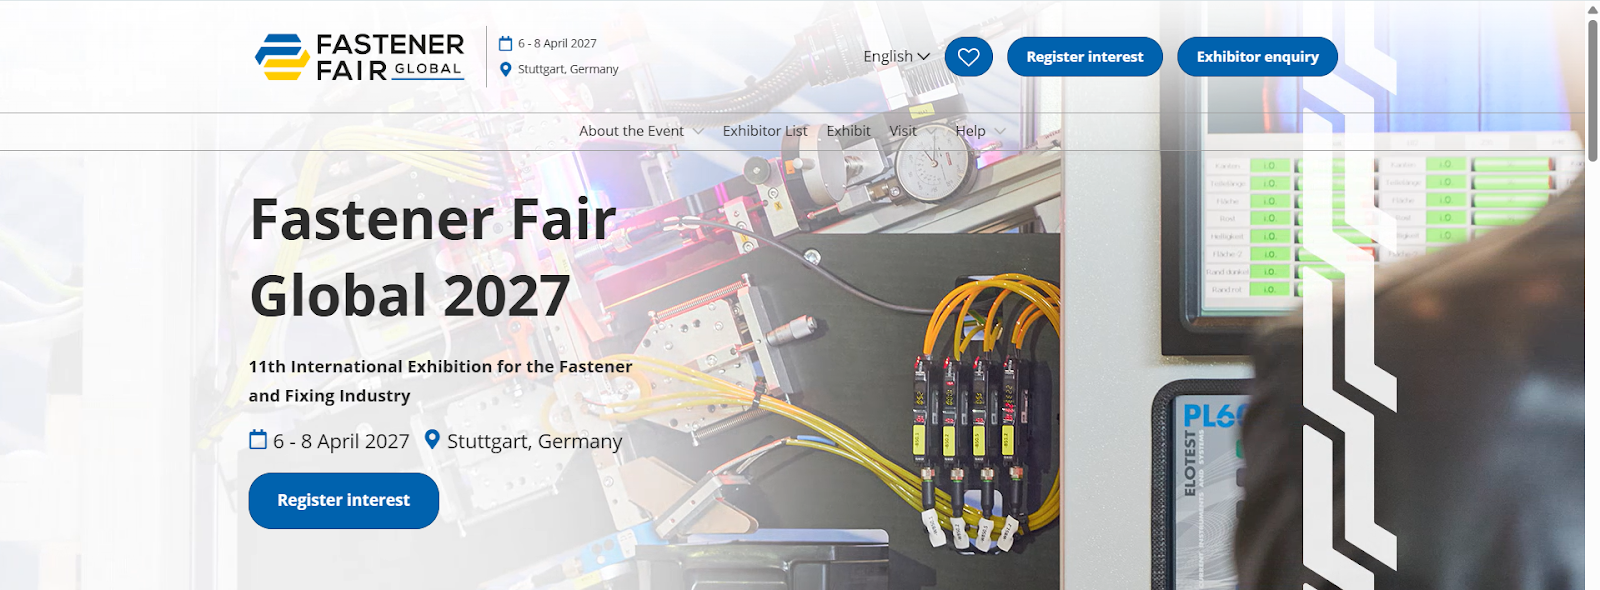Click the heart favourites icon button
The width and height of the screenshot is (1600, 590).
pyautogui.click(x=968, y=57)
